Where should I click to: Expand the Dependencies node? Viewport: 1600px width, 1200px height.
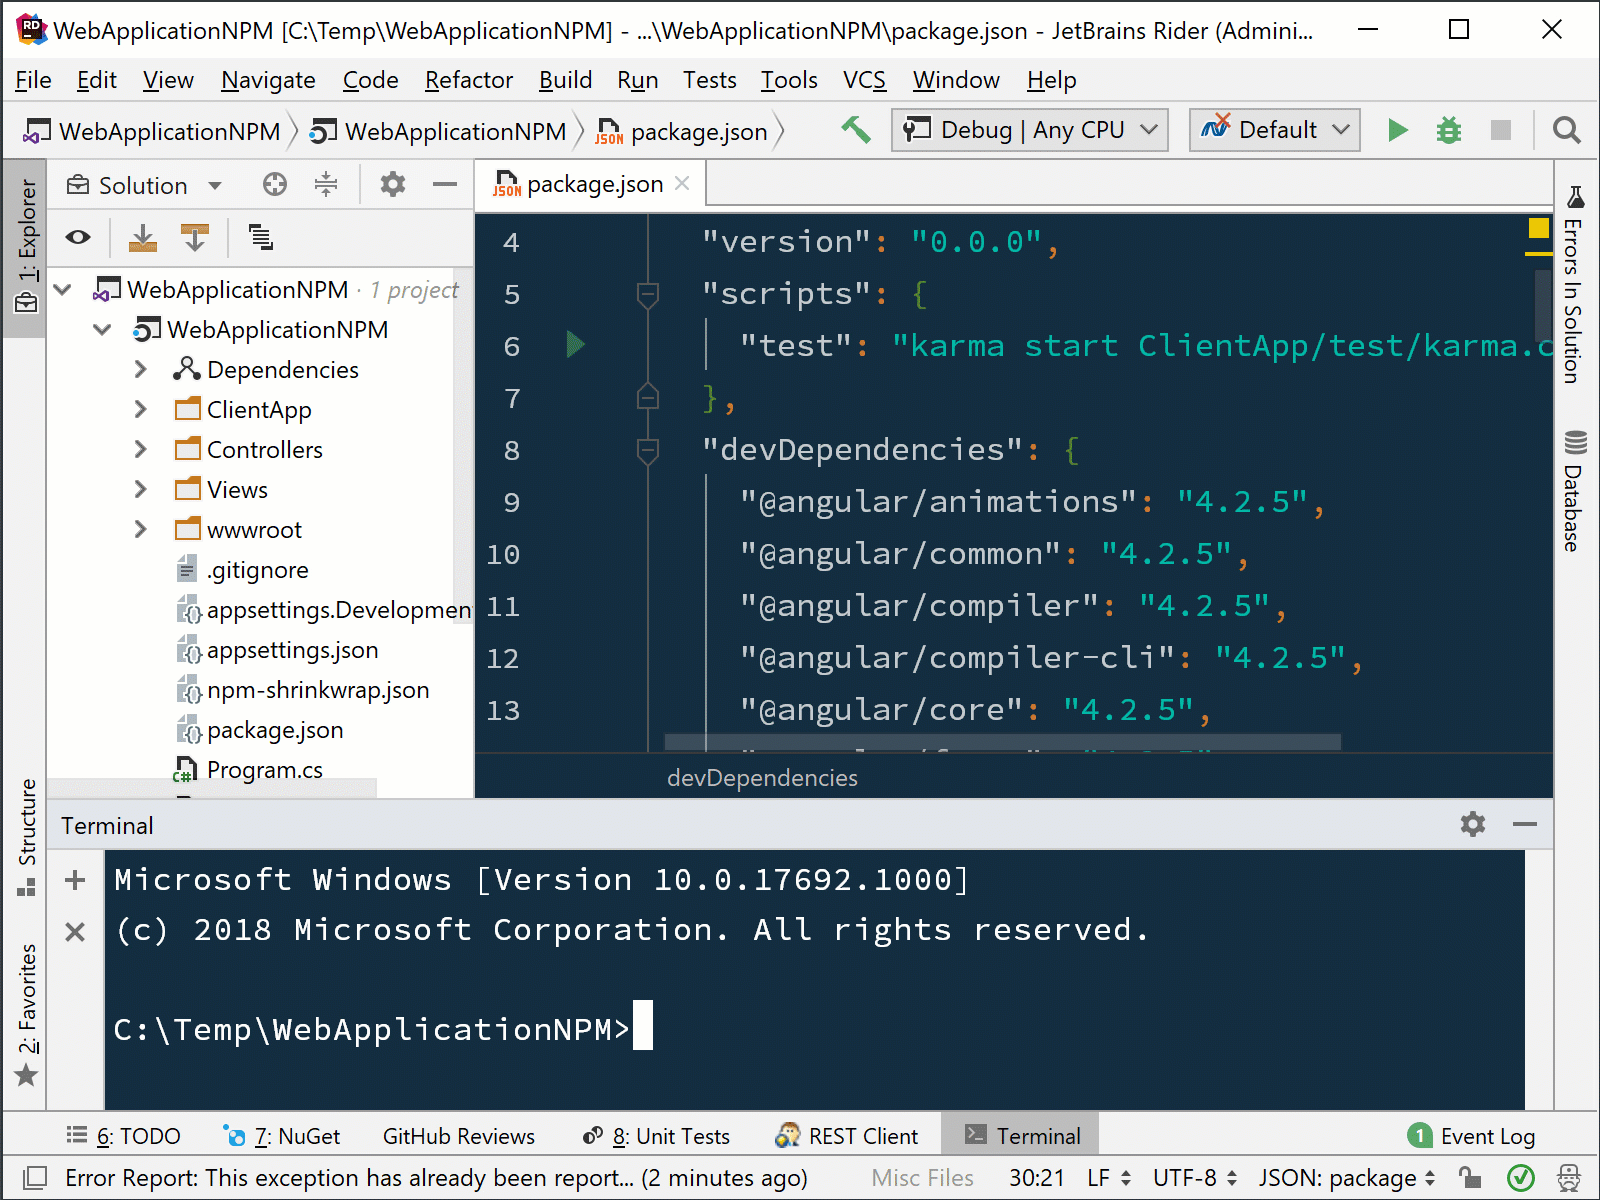click(x=140, y=369)
